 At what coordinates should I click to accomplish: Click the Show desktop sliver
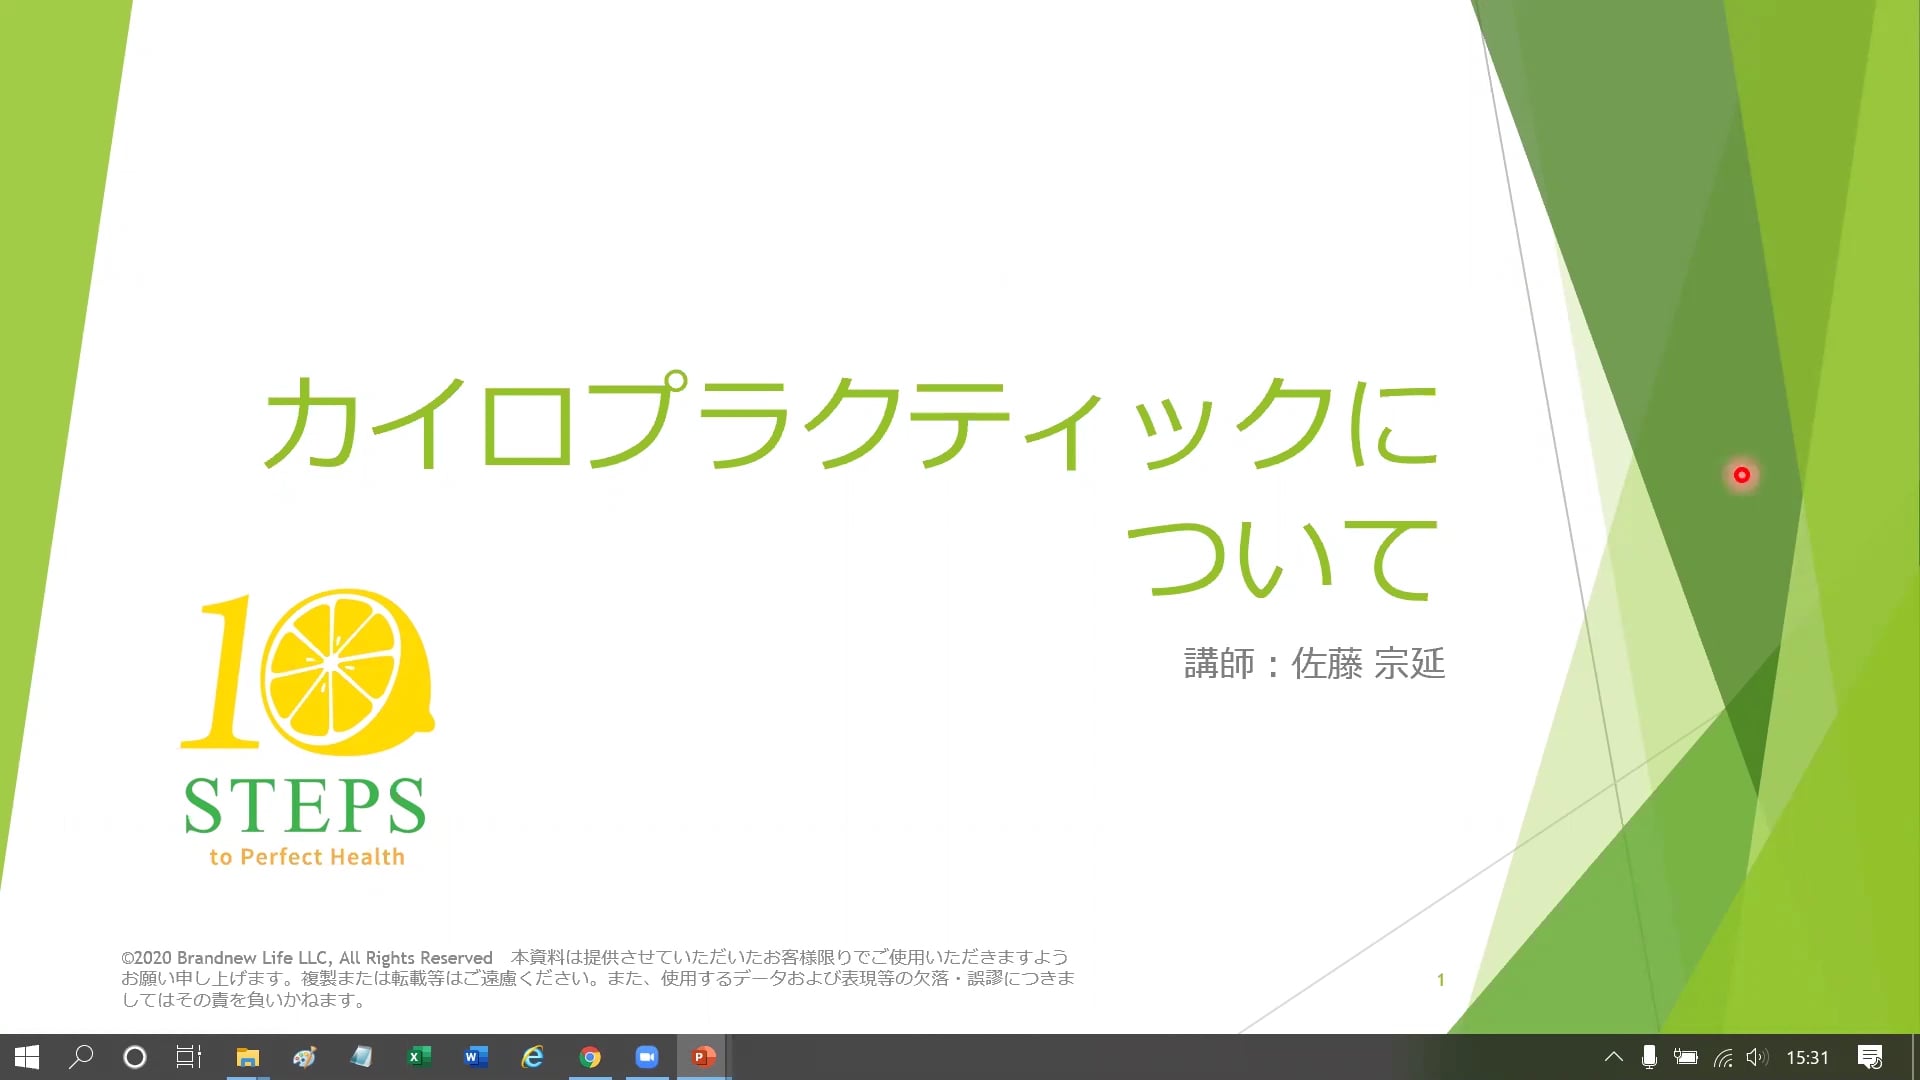[x=1915, y=1057]
